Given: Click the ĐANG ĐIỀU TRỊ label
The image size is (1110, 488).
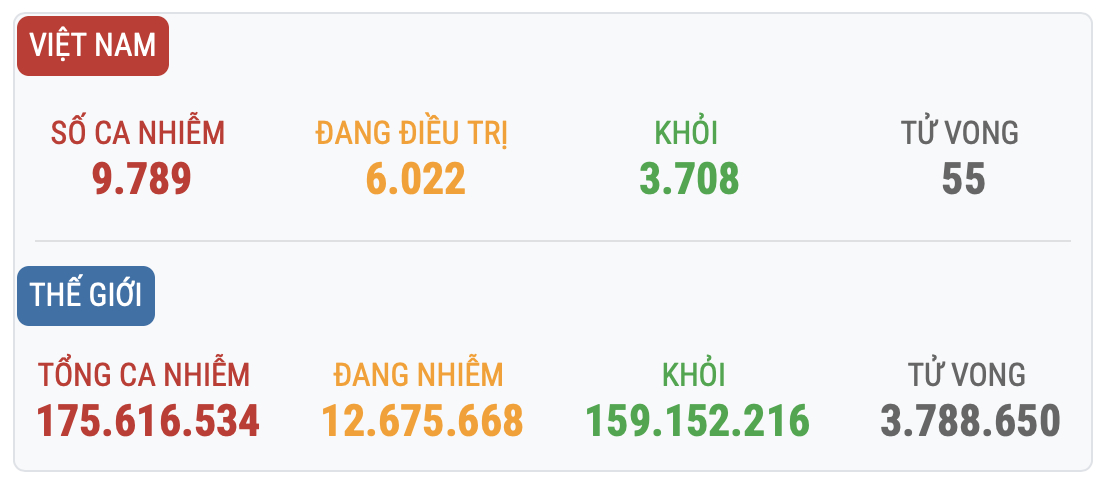Looking at the screenshot, I should pyautogui.click(x=412, y=133).
